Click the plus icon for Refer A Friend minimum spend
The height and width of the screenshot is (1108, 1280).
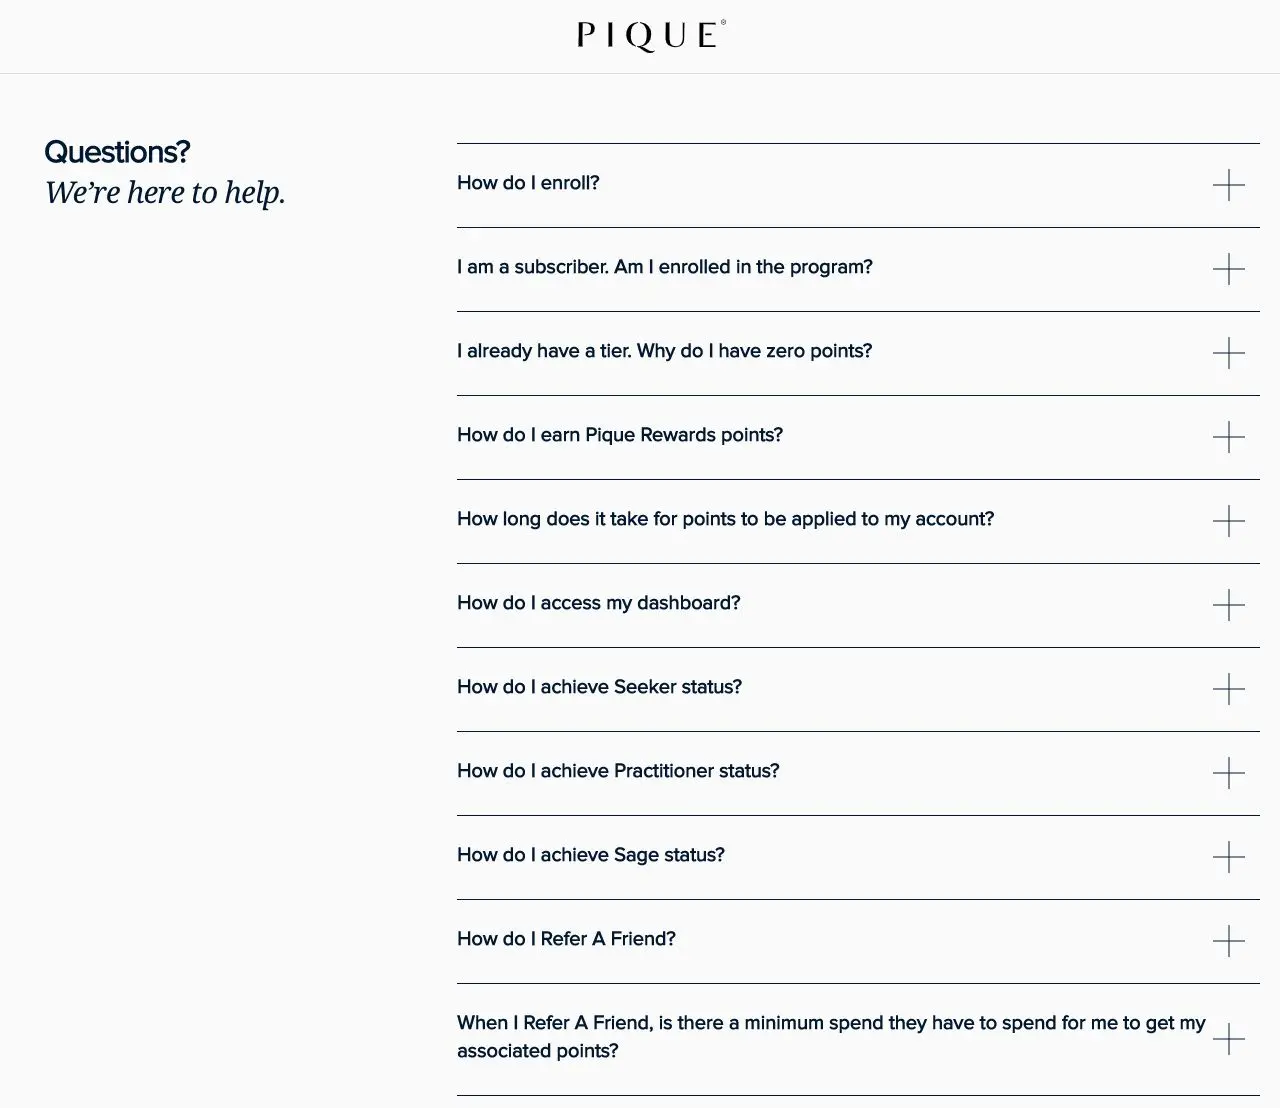coord(1228,1039)
